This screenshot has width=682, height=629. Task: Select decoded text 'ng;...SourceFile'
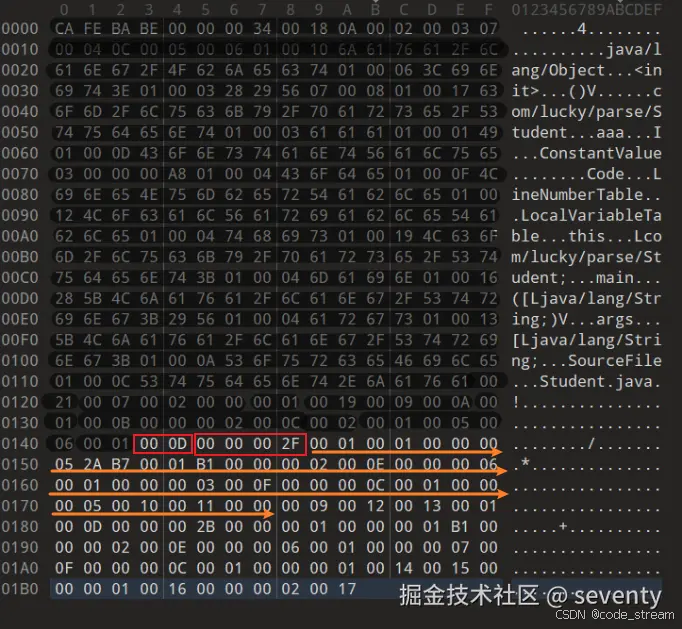point(587,361)
